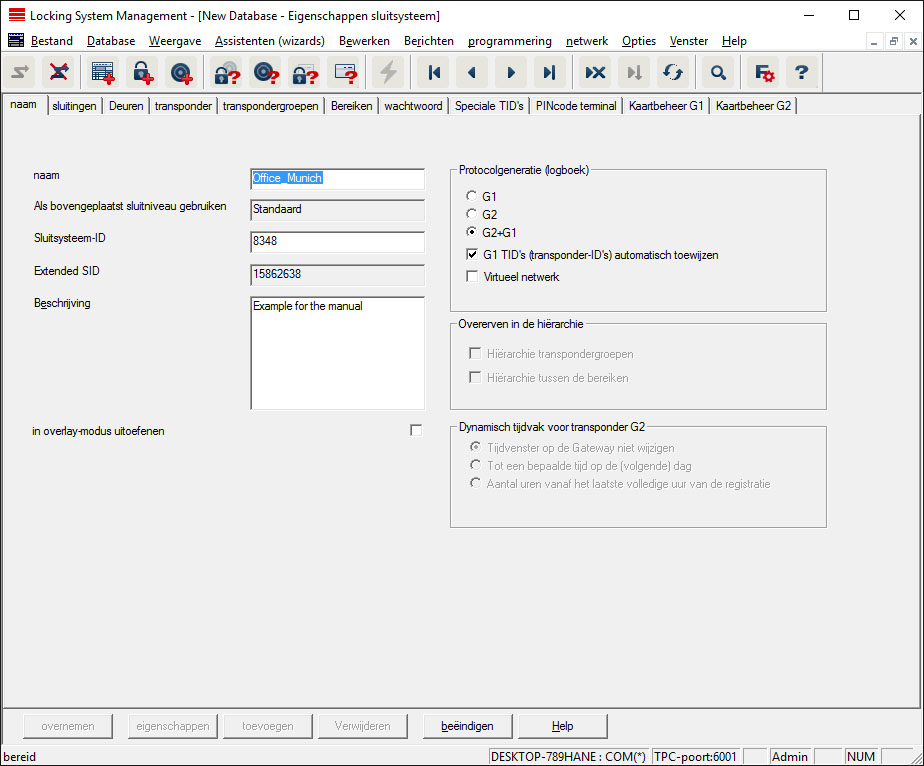Switch to the transpondergroepen tab

[x=270, y=106]
